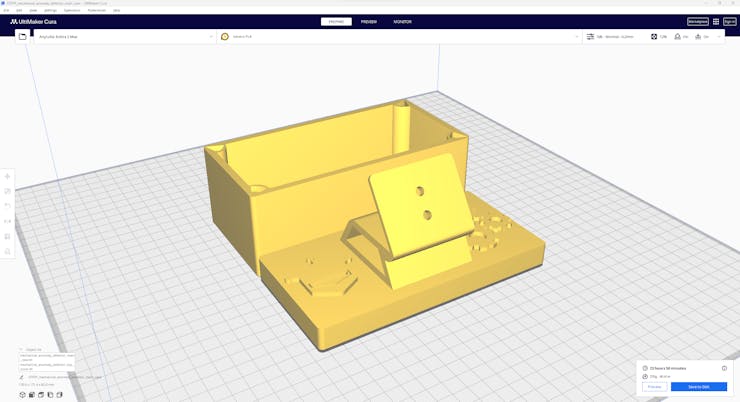Switch to the Preview stage tab
This screenshot has width=740, height=402.
pos(369,22)
